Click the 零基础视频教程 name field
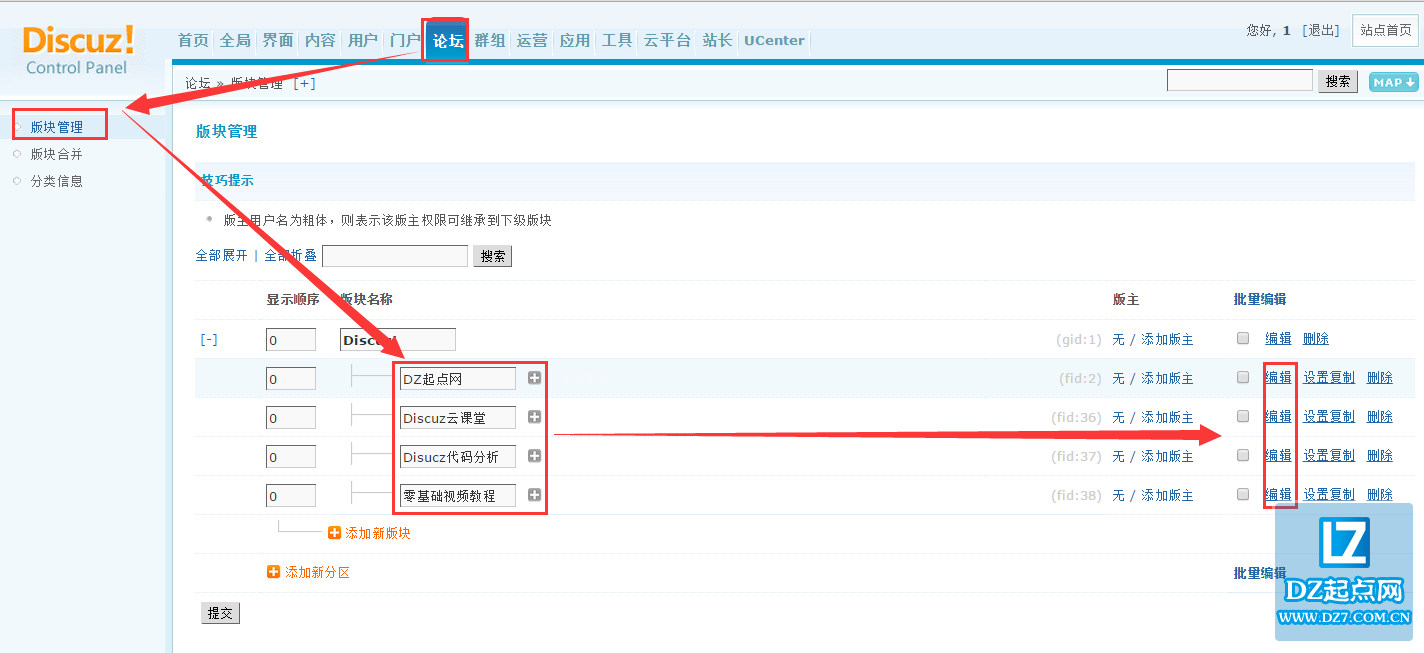 pos(457,495)
